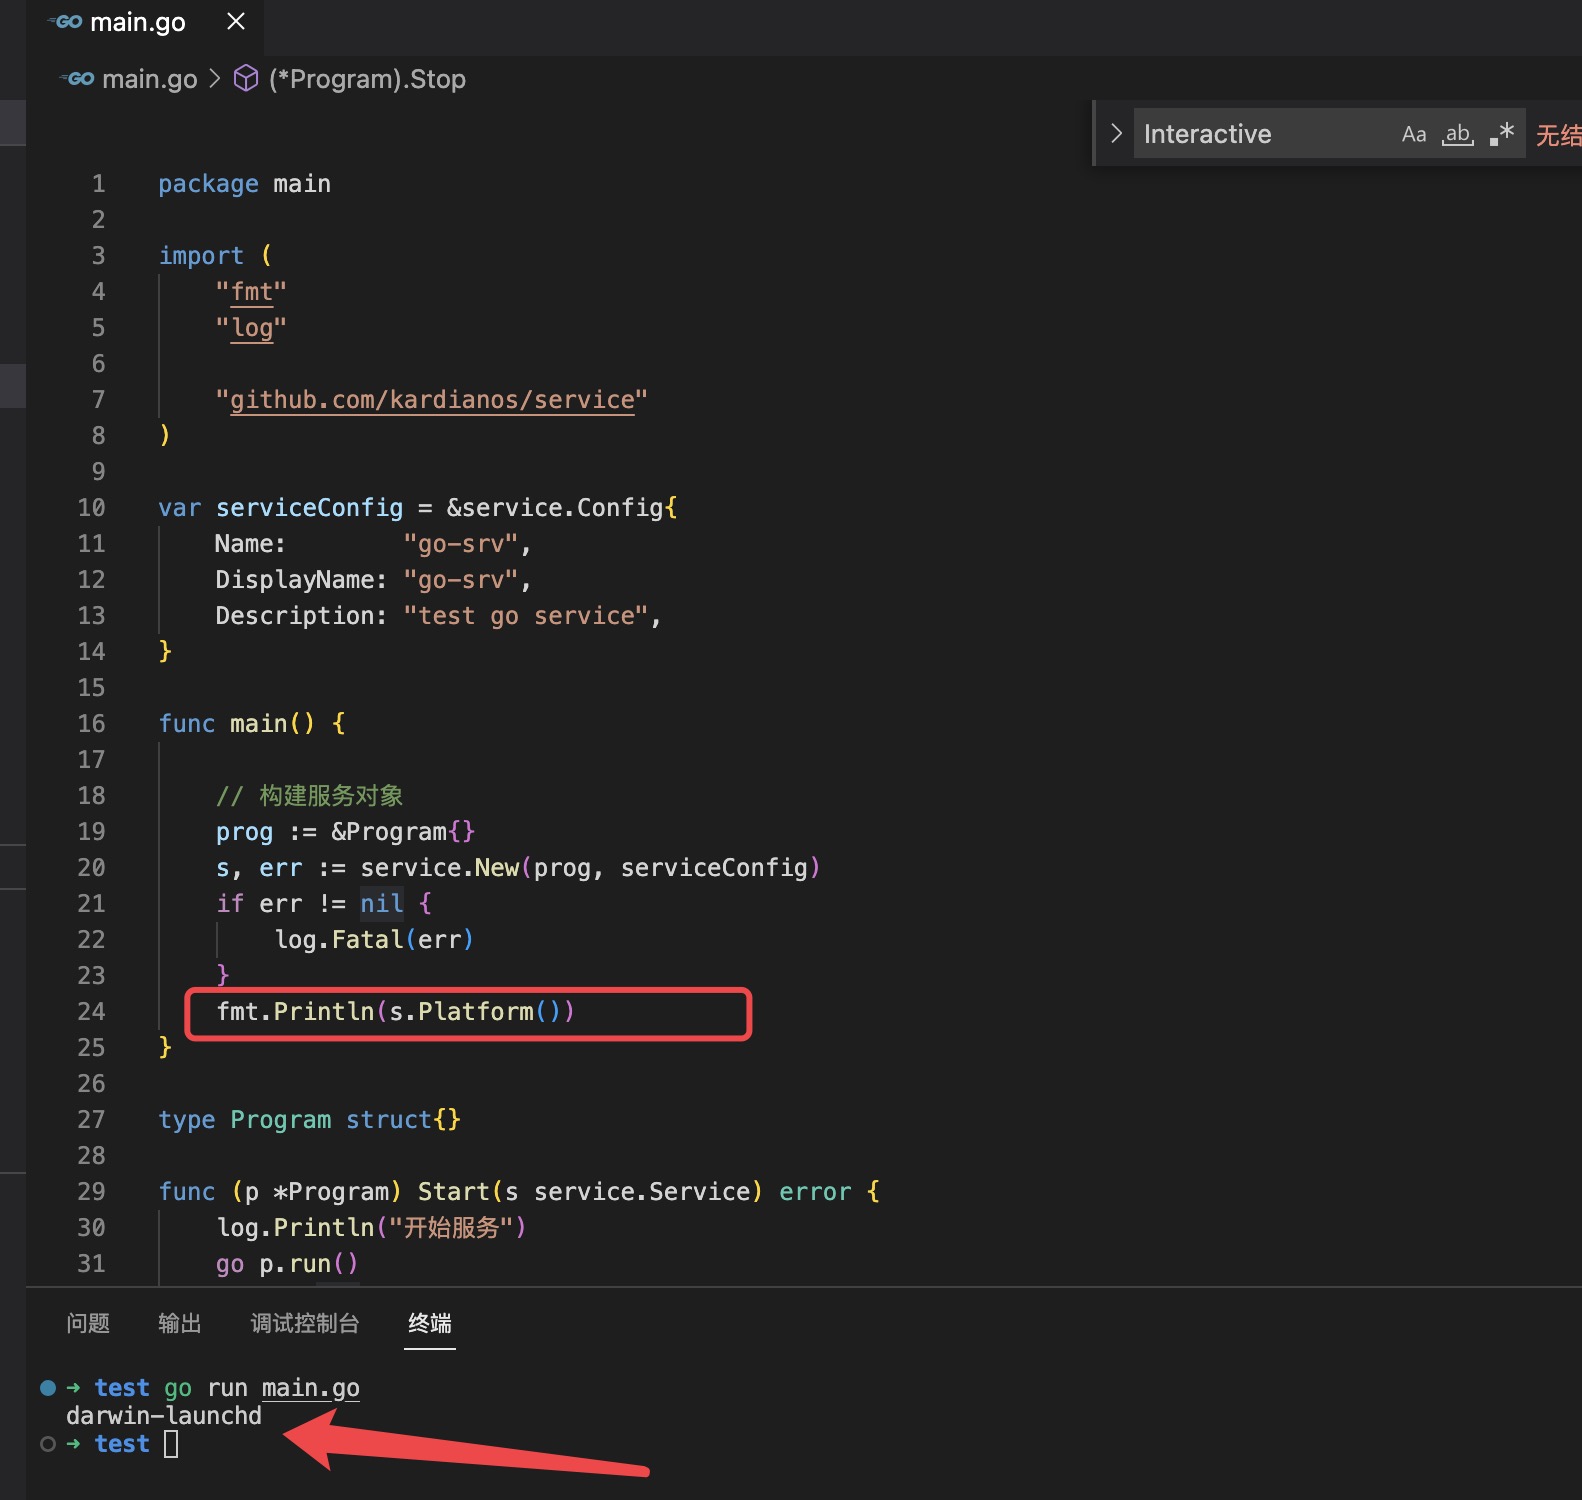The image size is (1582, 1500).
Task: Click the "package main" declaration on line 1
Action: (x=244, y=184)
